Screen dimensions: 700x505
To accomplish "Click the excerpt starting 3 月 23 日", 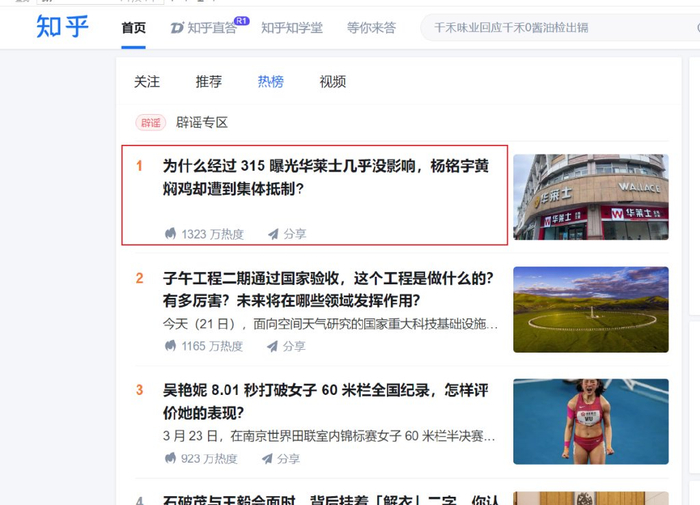I will point(329,436).
